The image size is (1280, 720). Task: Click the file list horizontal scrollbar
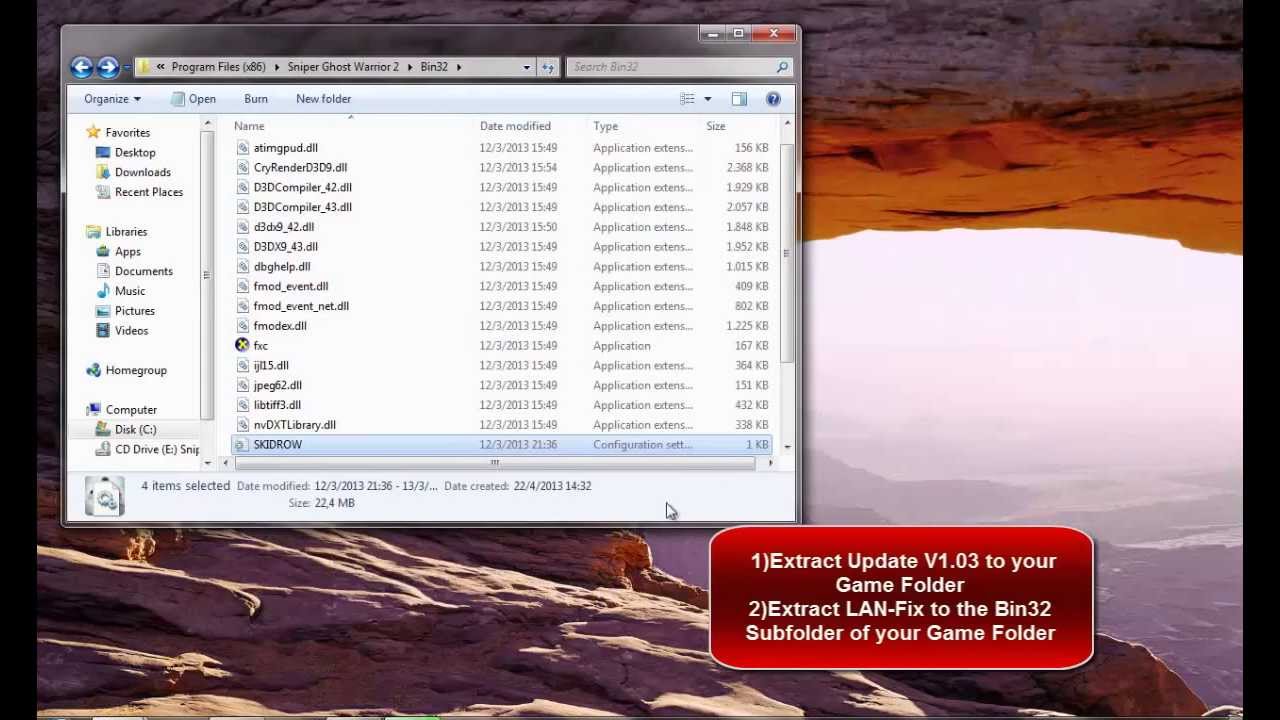(494, 463)
